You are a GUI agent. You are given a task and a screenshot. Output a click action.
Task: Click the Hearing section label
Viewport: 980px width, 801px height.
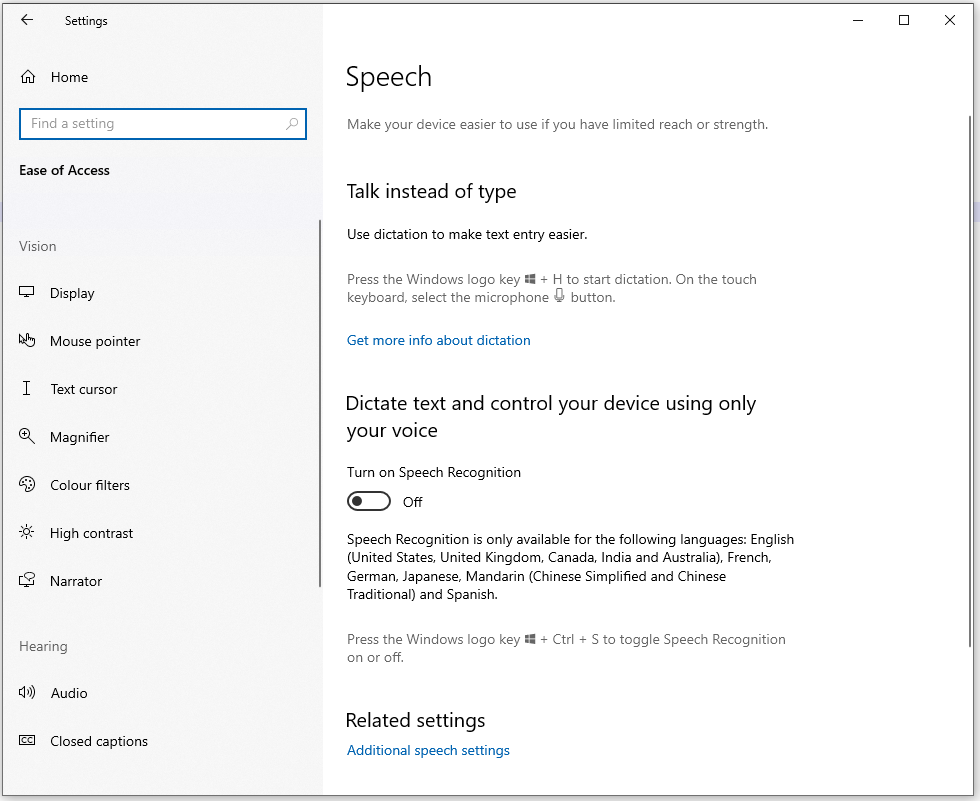(x=43, y=646)
